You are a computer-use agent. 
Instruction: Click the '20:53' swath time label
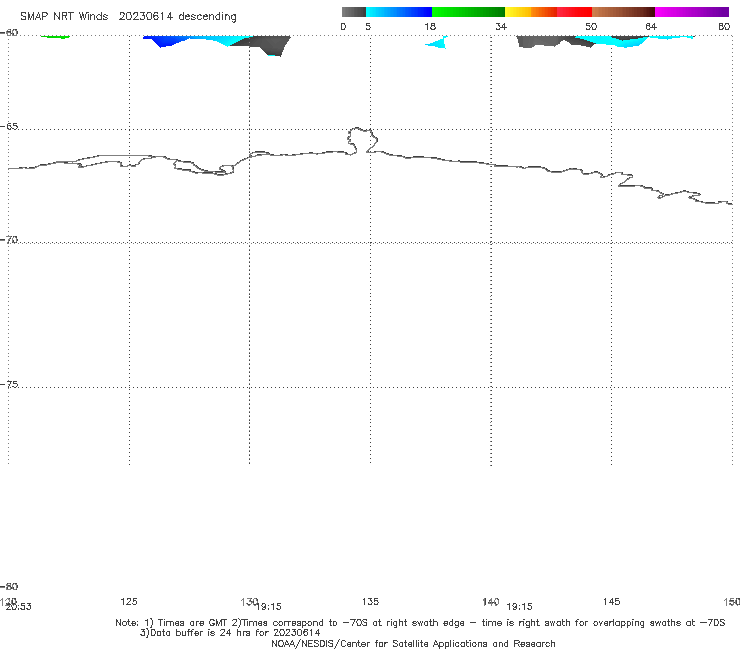[x=18, y=607]
